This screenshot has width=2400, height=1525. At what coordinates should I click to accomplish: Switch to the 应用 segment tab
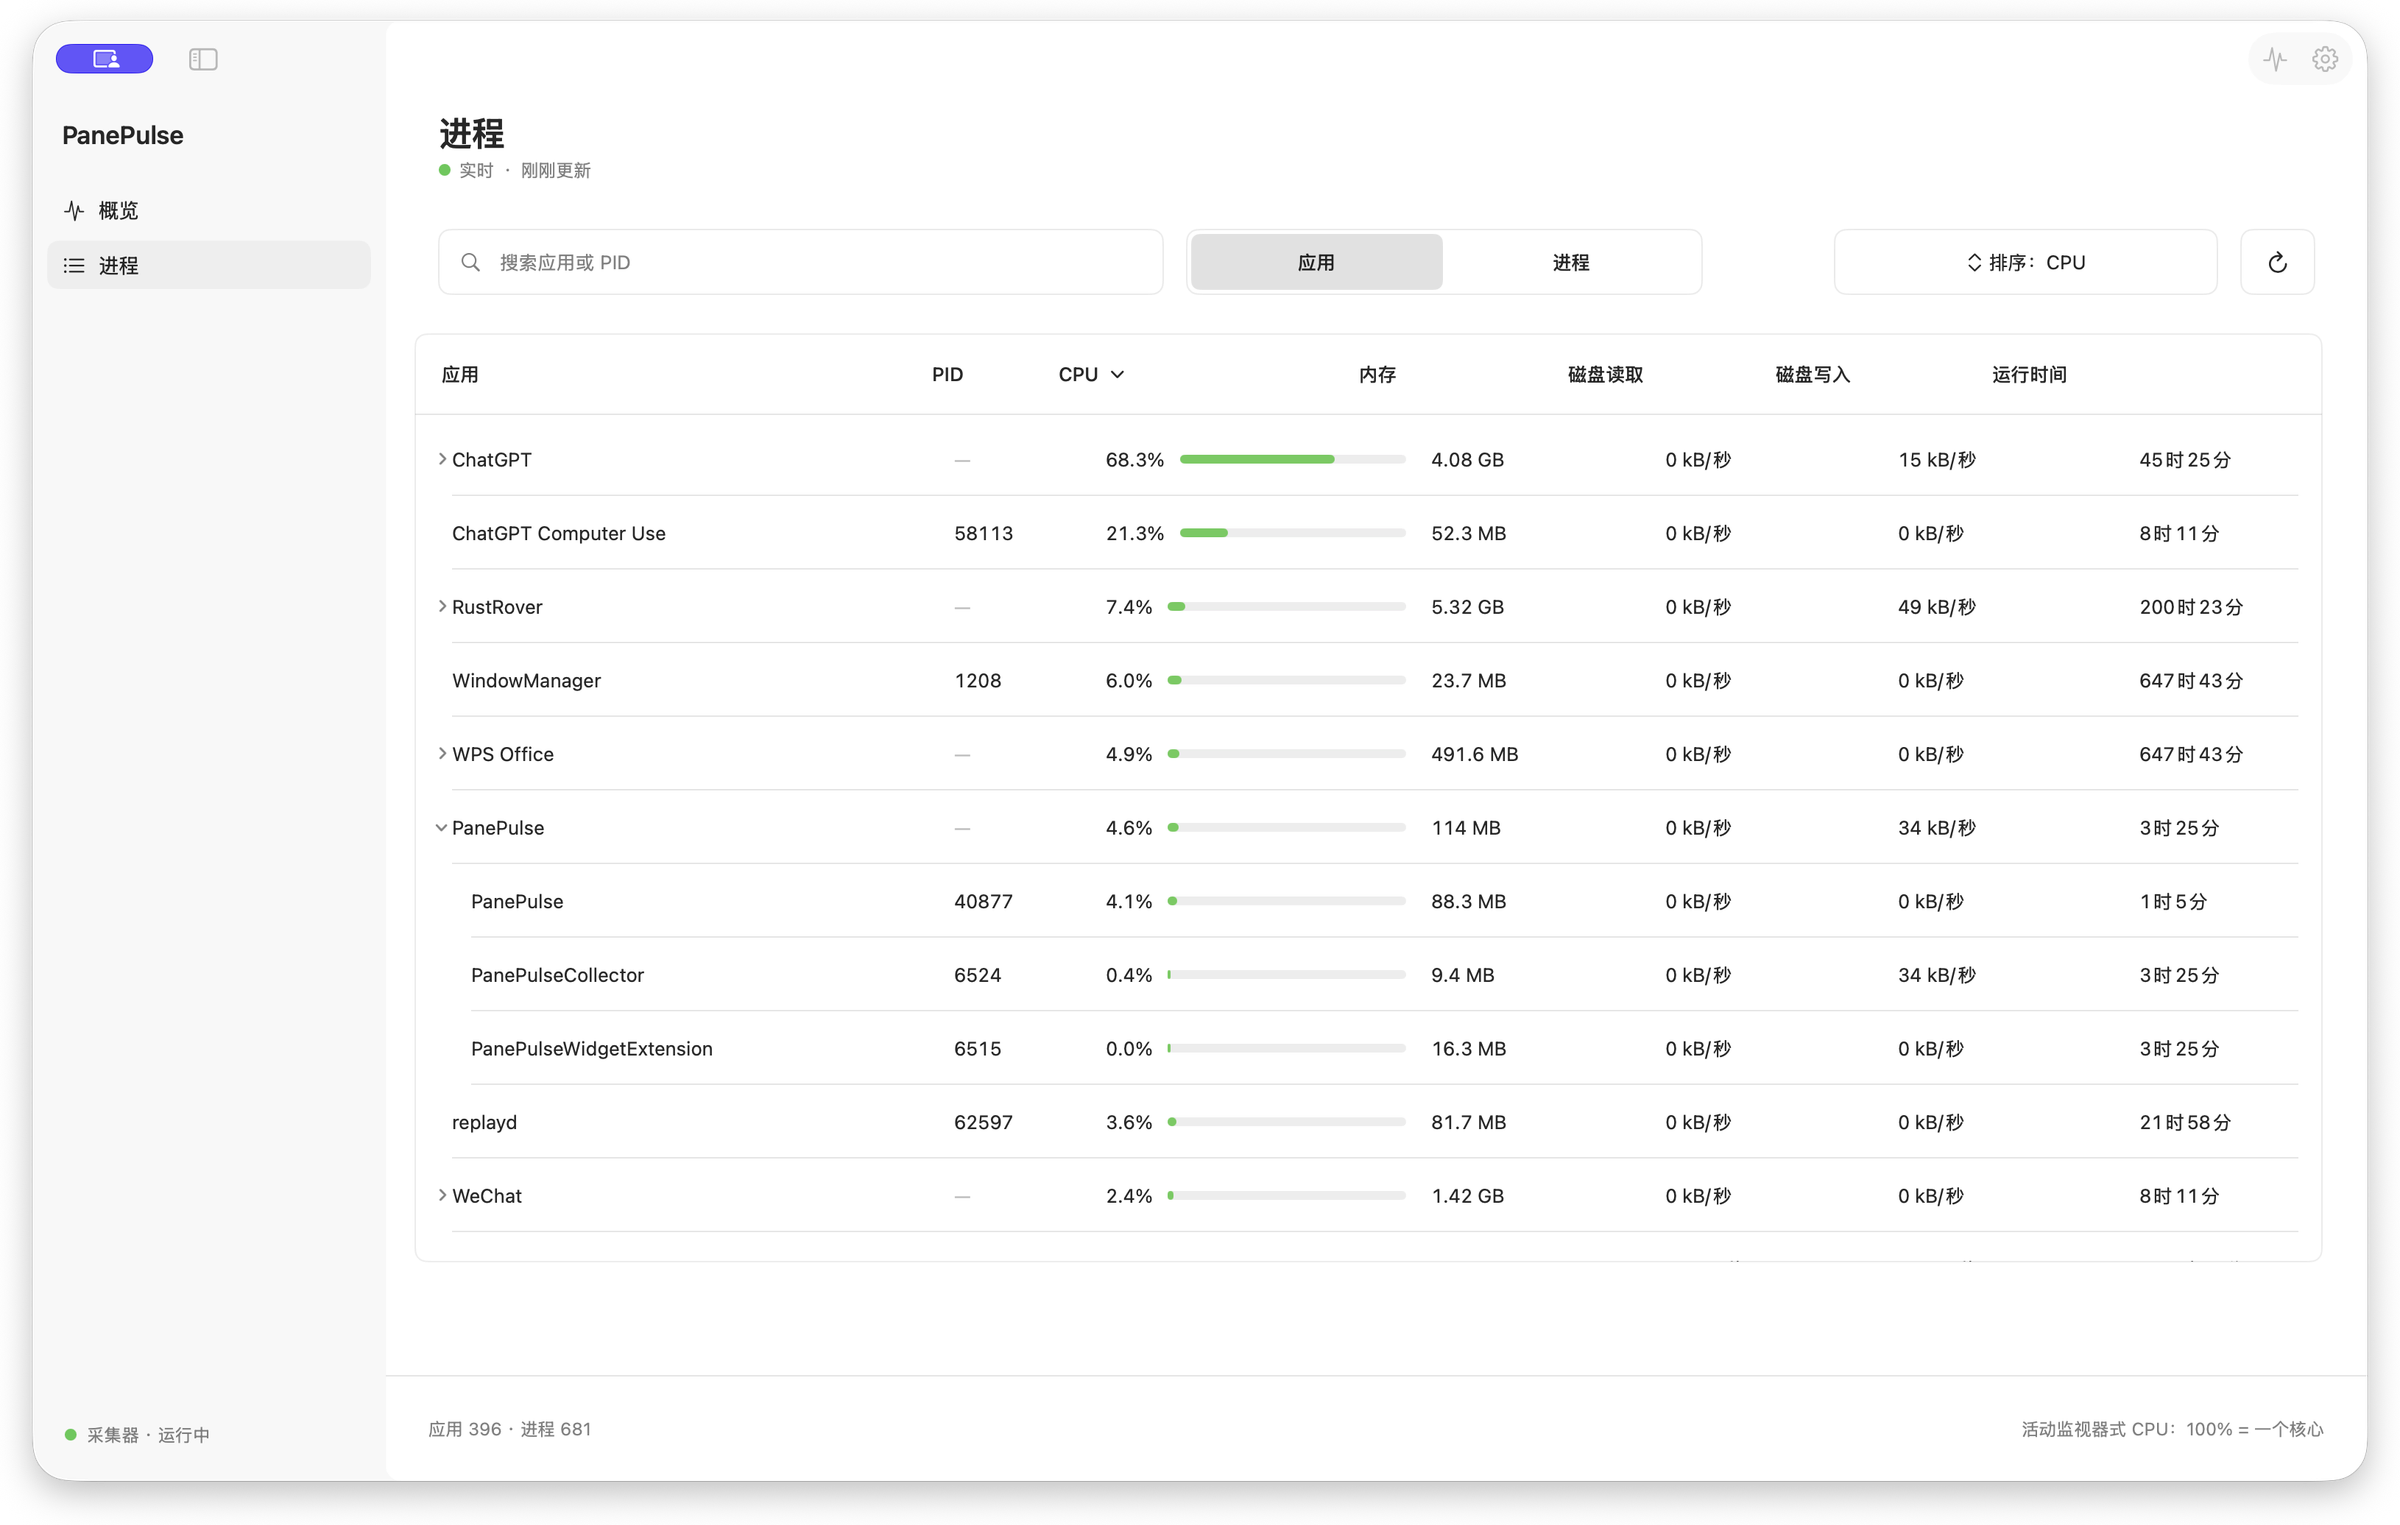click(1316, 262)
